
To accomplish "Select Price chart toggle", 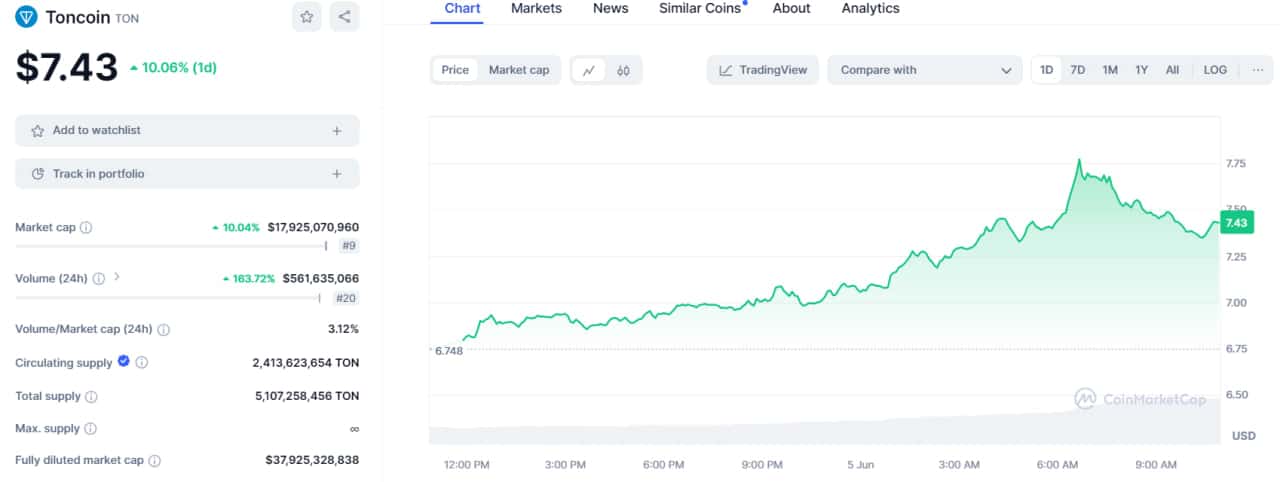I will coord(455,70).
